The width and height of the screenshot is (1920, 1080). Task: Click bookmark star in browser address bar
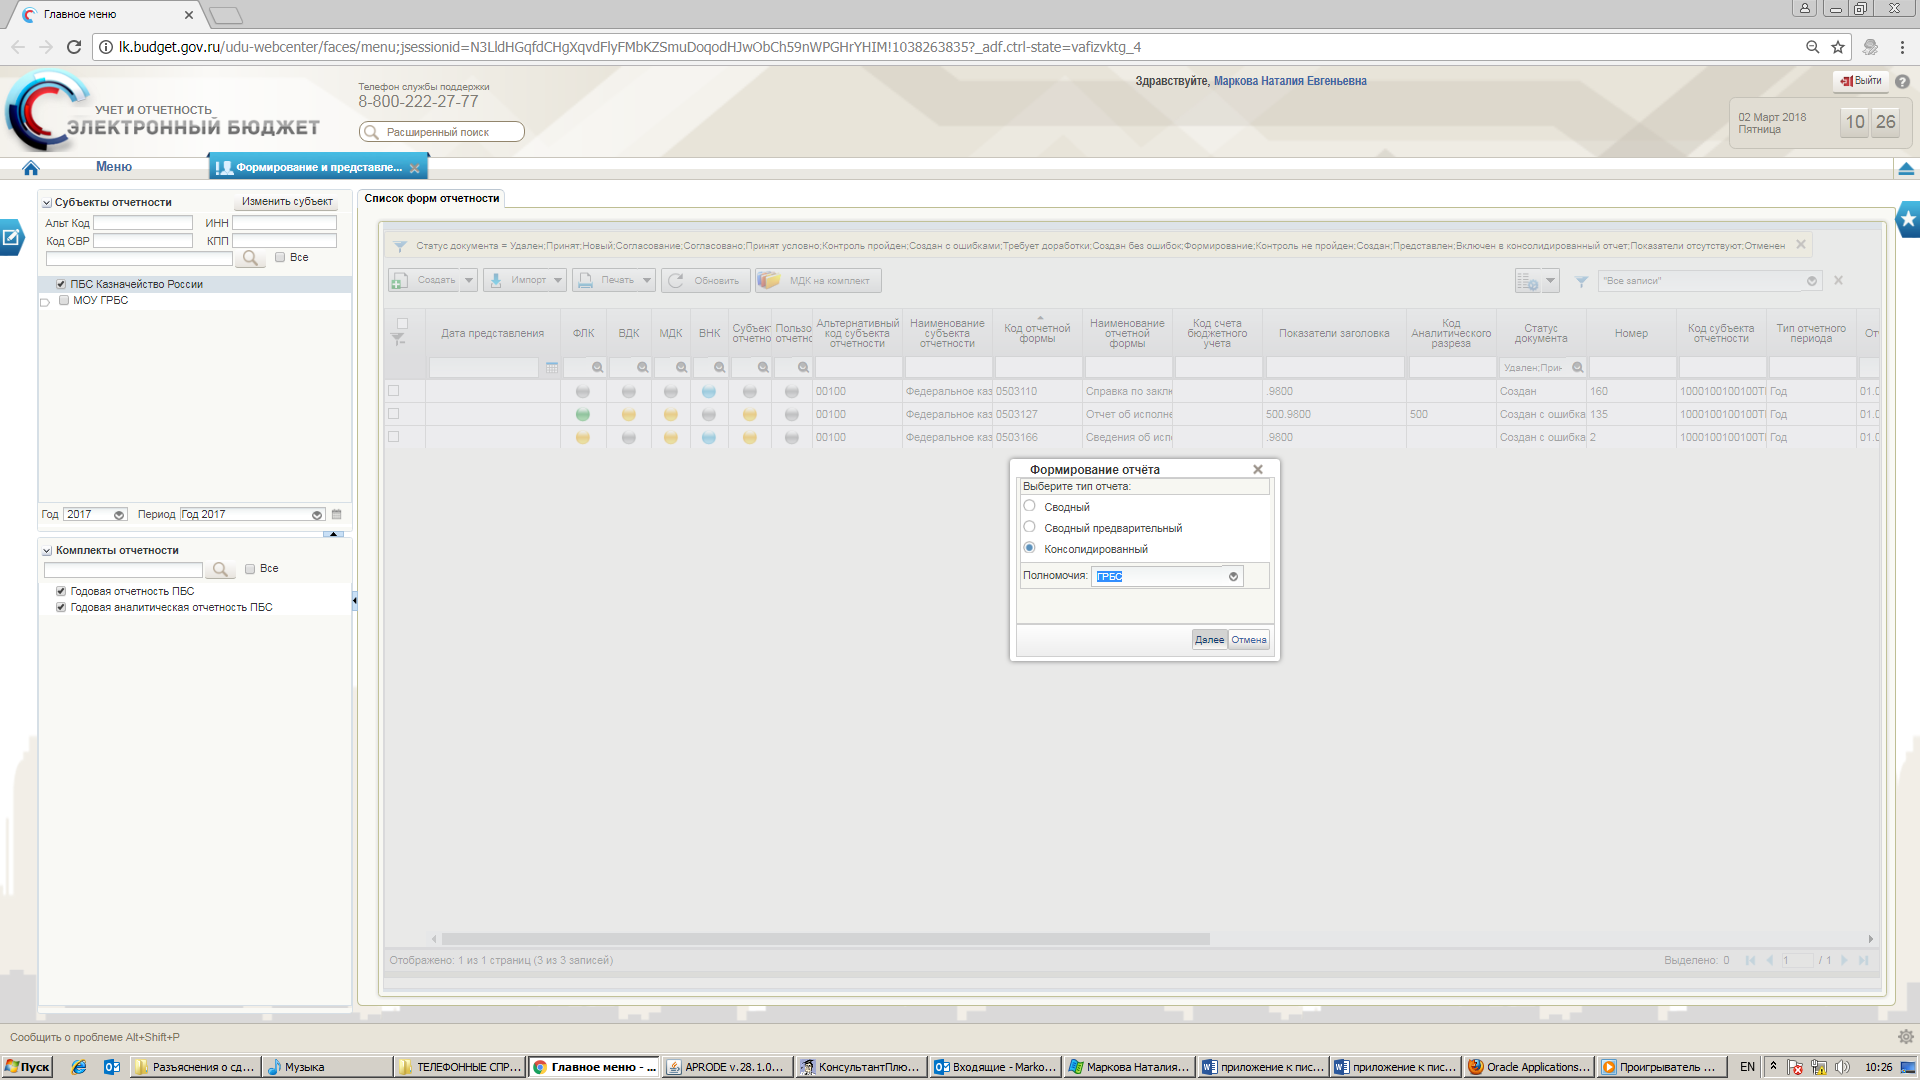tap(1838, 47)
